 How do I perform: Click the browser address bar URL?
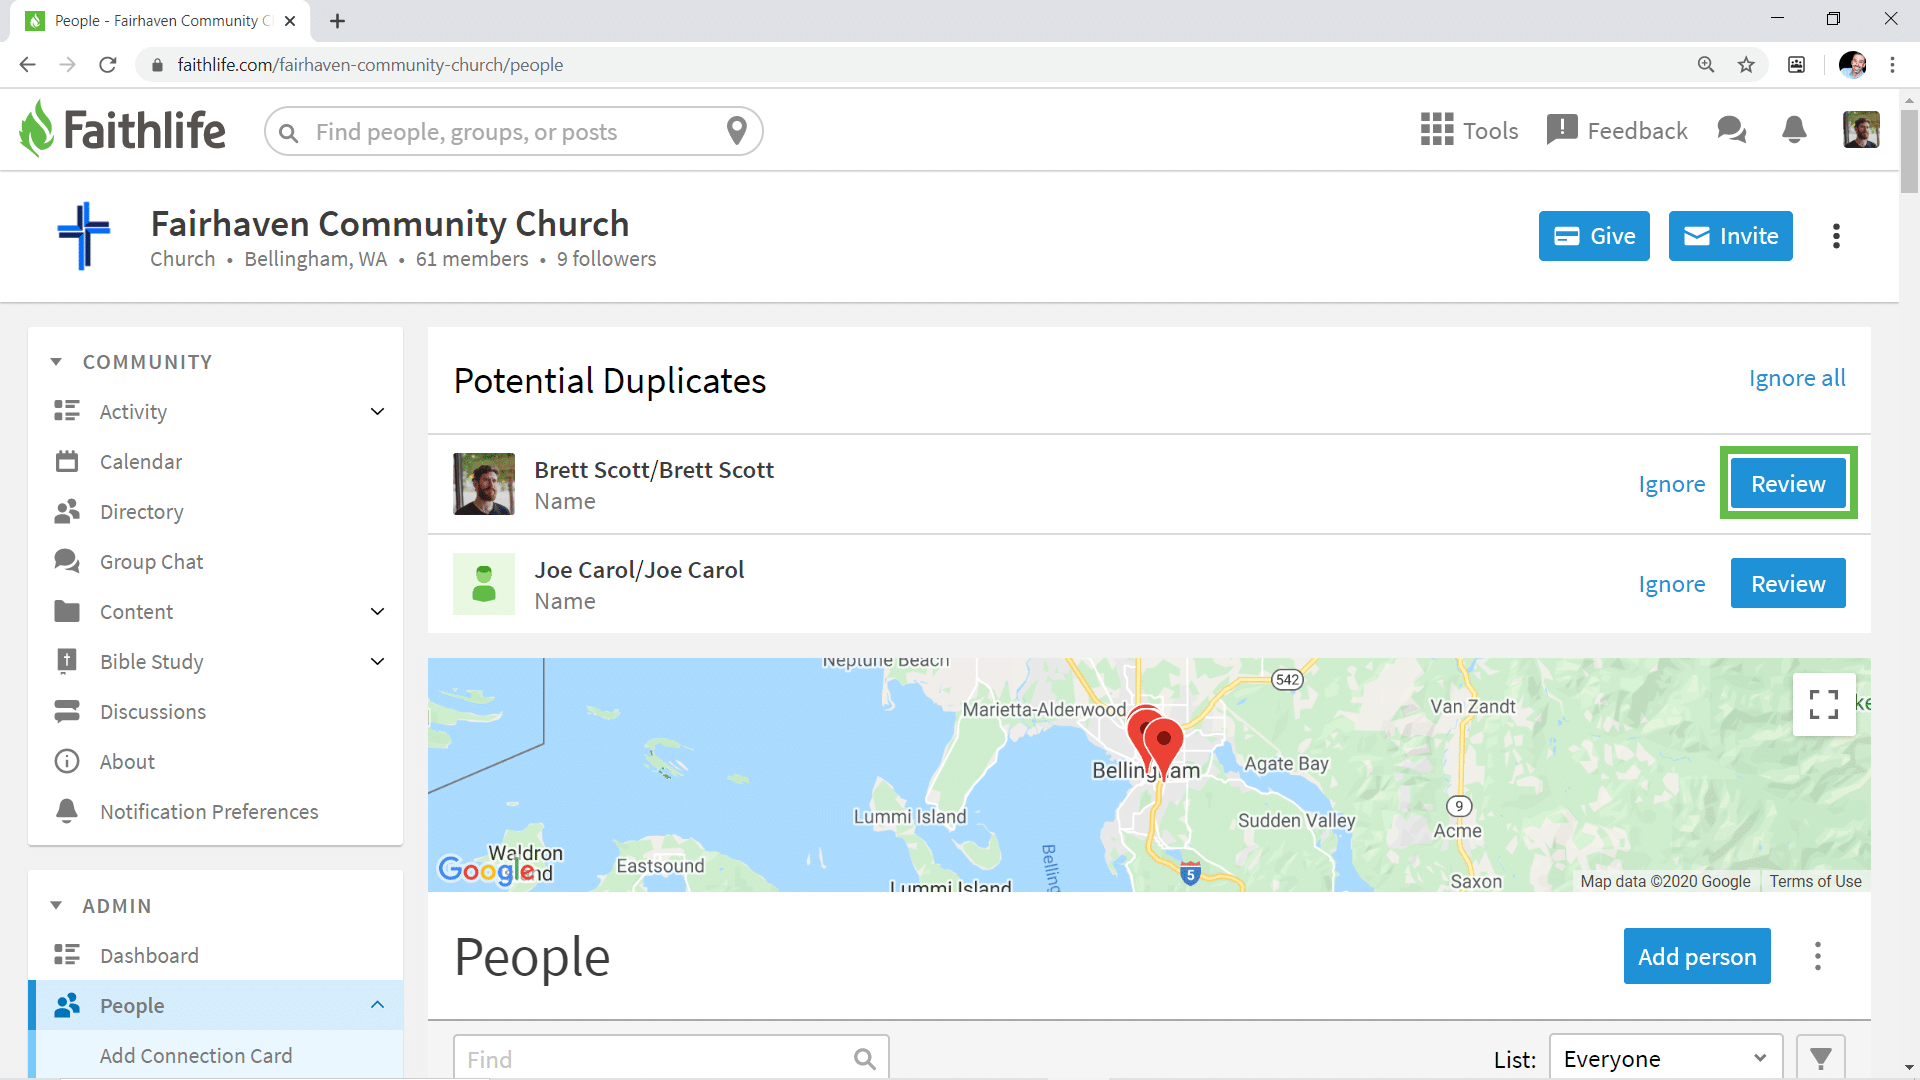[370, 65]
